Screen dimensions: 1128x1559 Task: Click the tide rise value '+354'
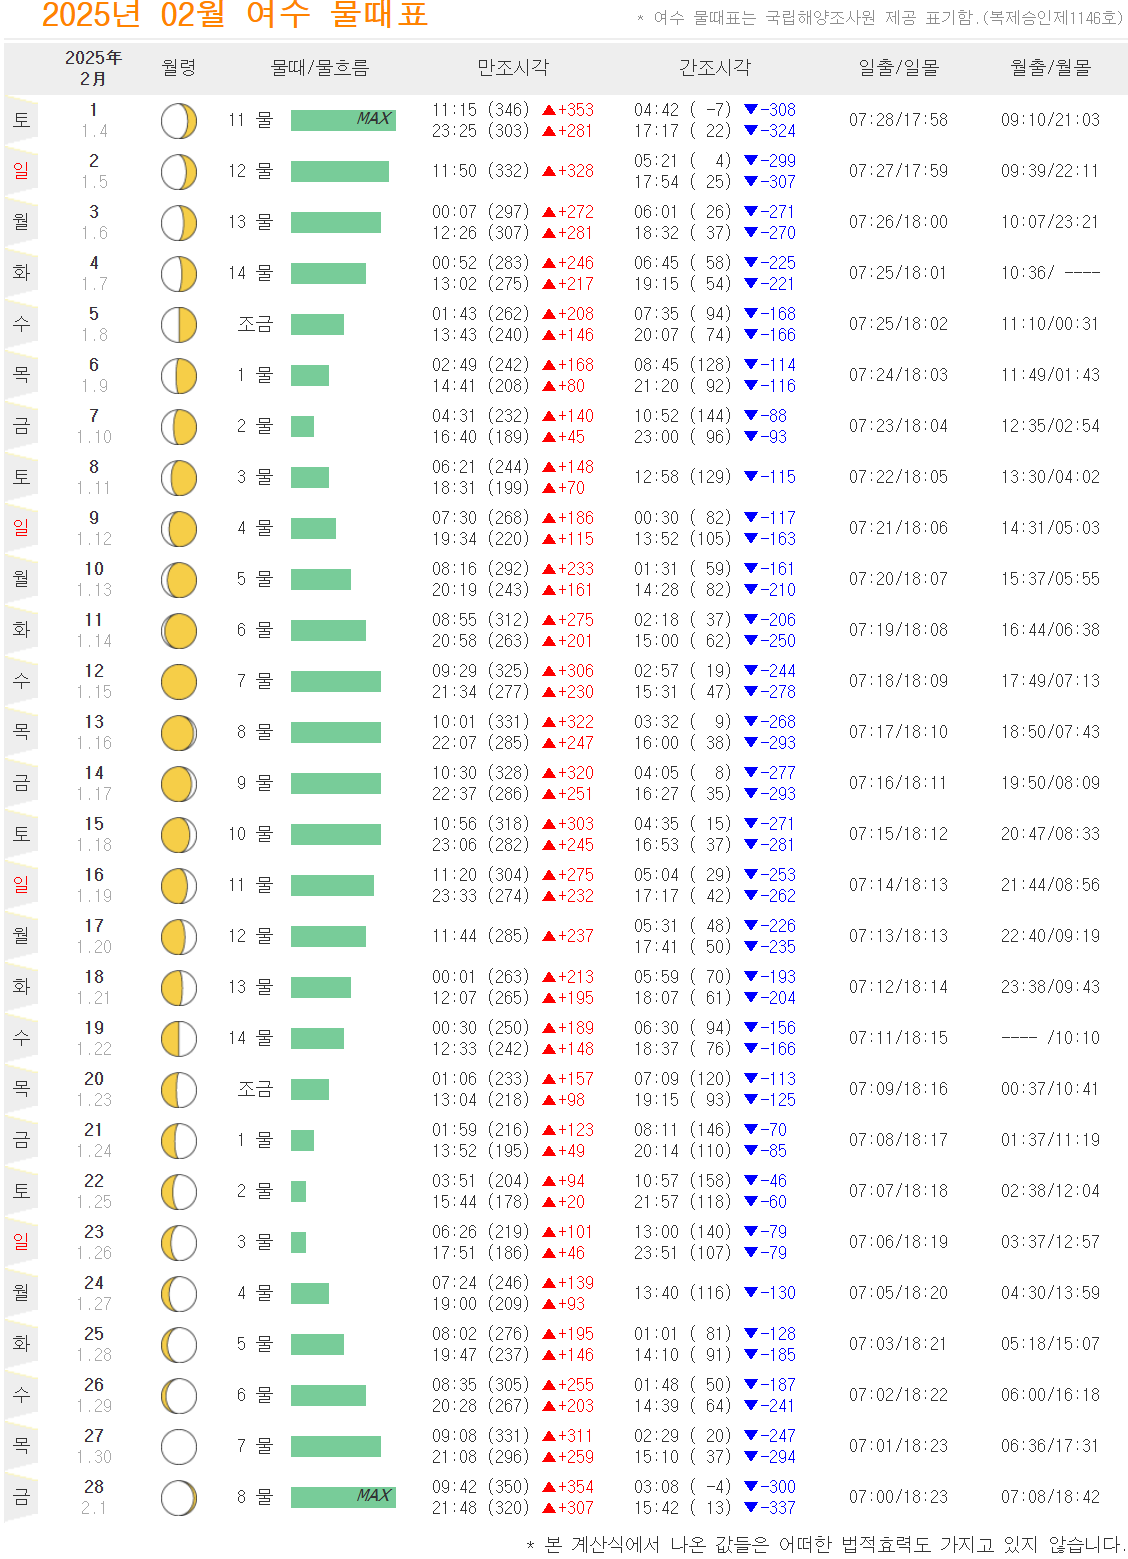pyautogui.click(x=576, y=1487)
